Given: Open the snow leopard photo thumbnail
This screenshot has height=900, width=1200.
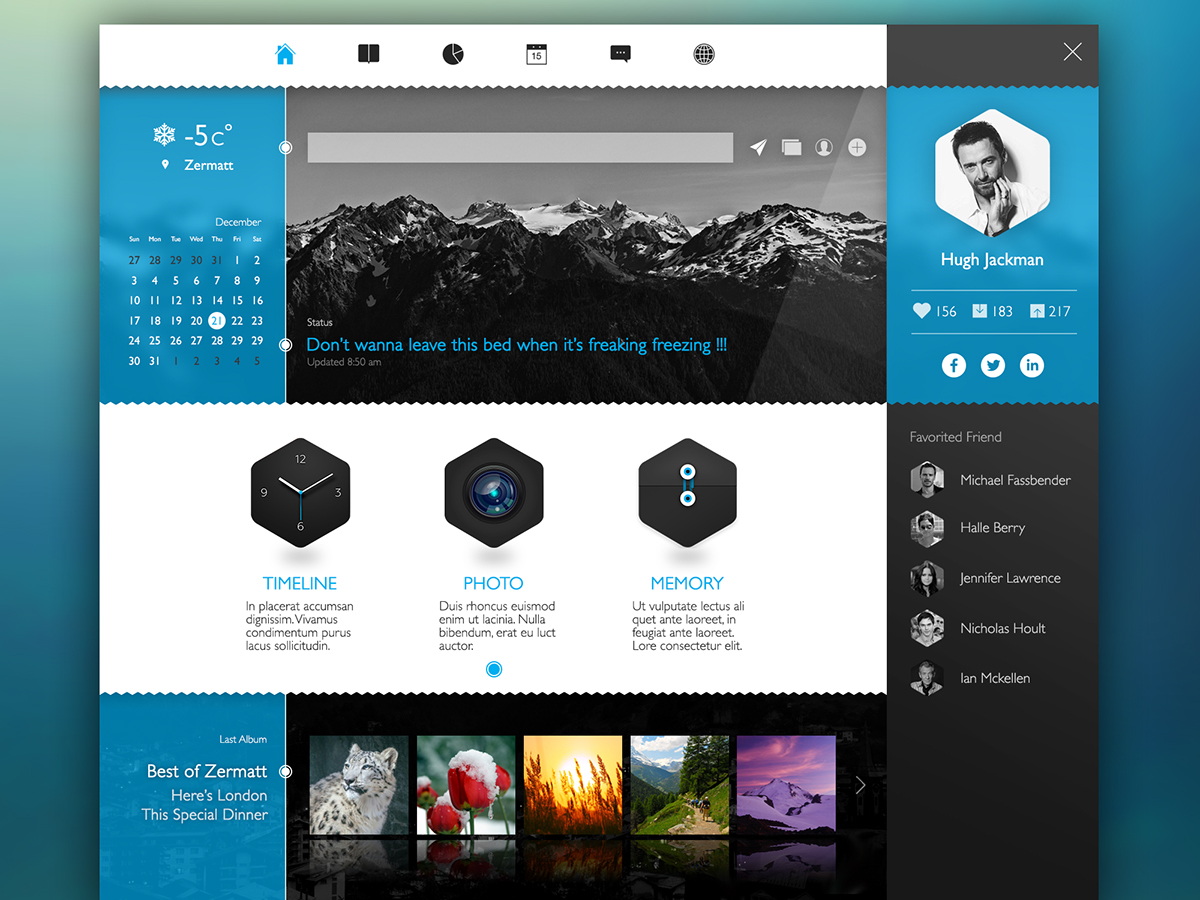Looking at the screenshot, I should point(359,785).
